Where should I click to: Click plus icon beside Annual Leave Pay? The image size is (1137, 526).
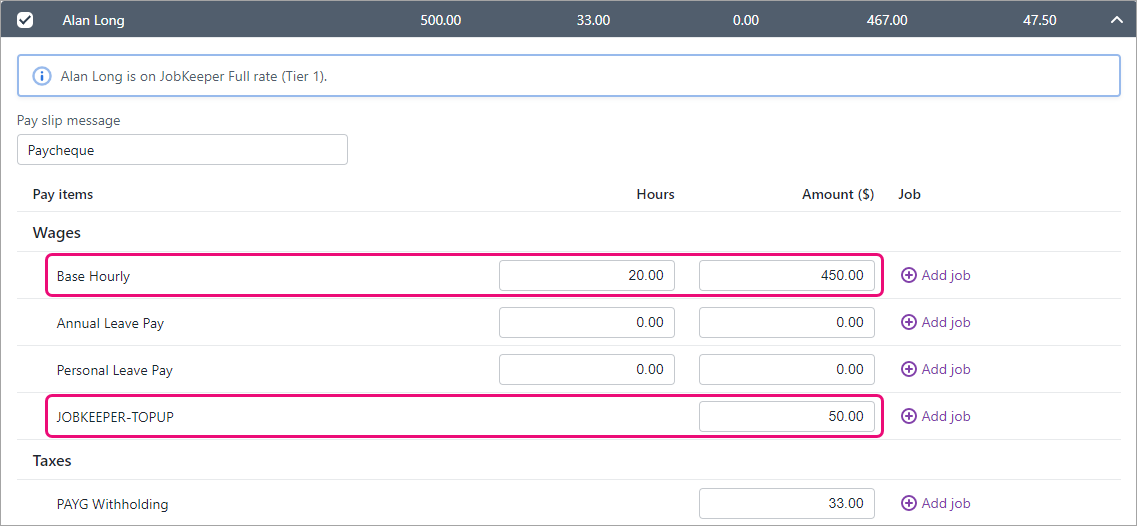(x=908, y=322)
